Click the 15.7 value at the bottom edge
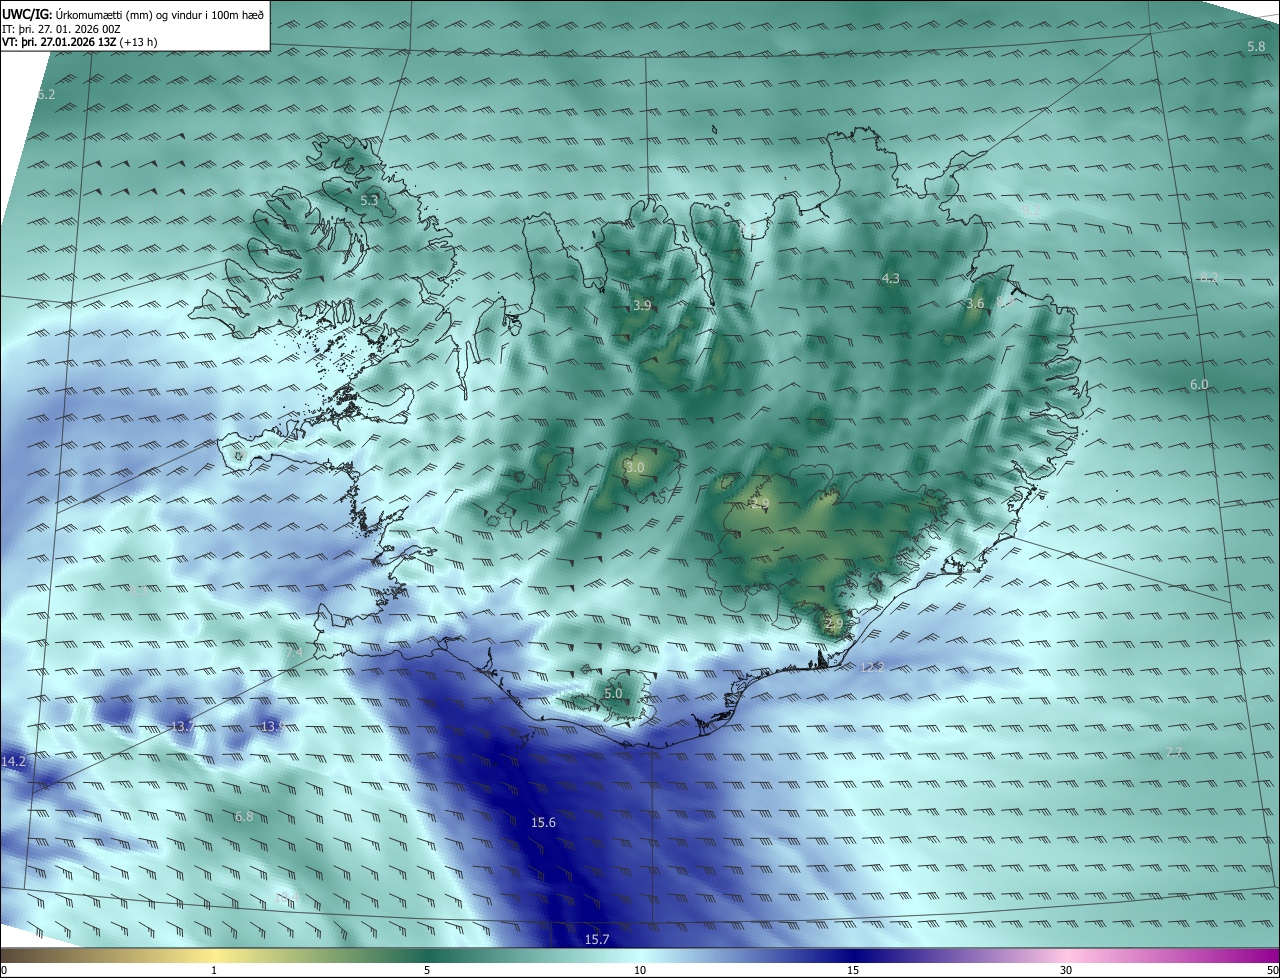The image size is (1280, 978). pyautogui.click(x=597, y=939)
